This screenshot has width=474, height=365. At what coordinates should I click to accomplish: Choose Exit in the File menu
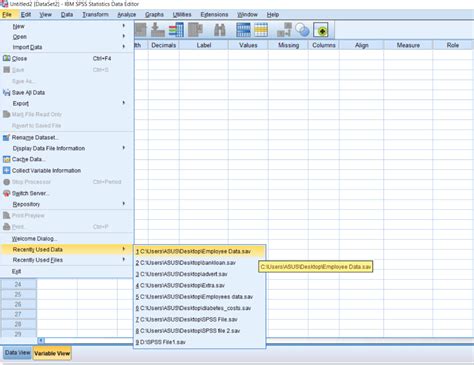click(67, 271)
